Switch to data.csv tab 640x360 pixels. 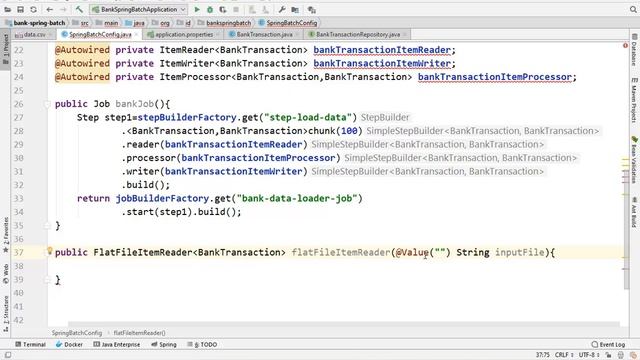(x=34, y=35)
